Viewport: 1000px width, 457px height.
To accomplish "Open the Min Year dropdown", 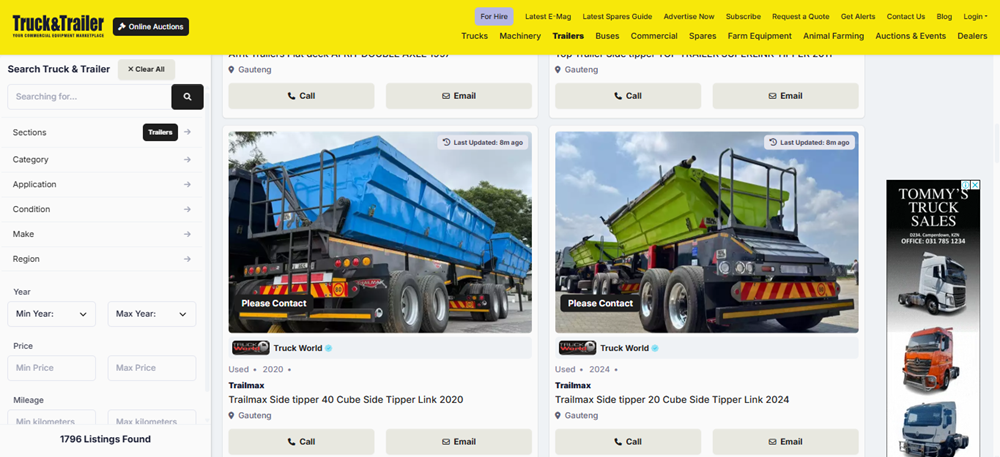I will (52, 314).
